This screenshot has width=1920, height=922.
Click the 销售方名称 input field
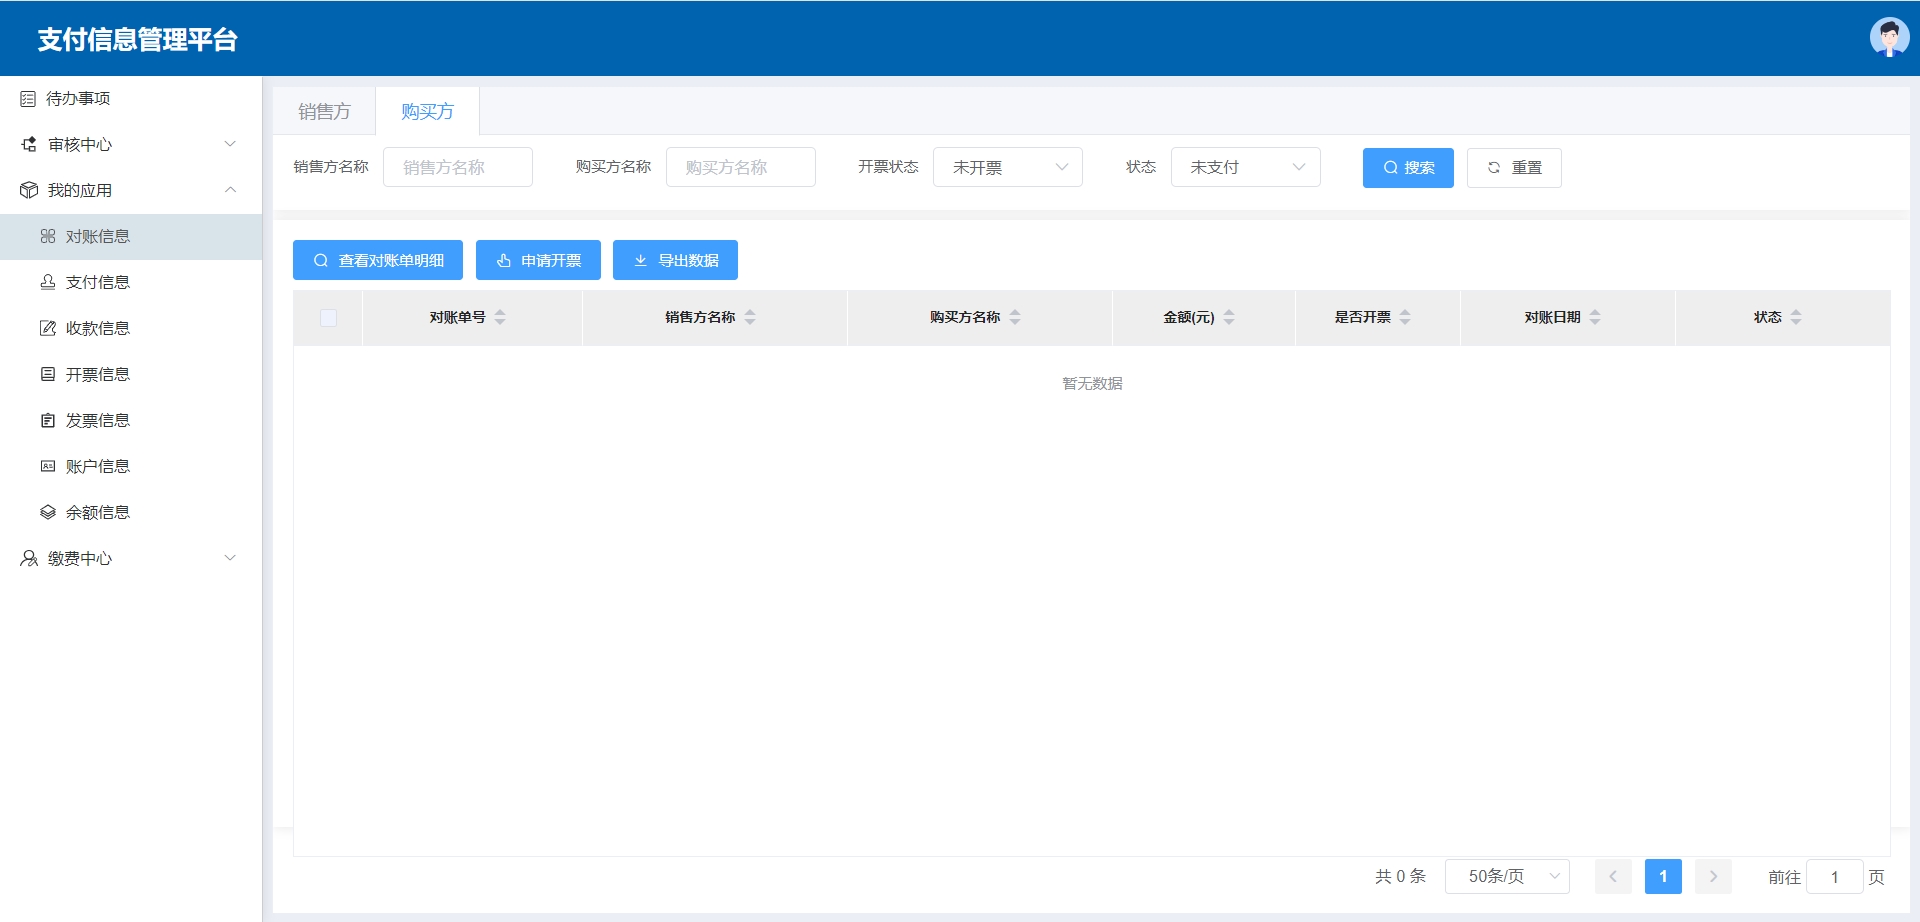point(458,167)
